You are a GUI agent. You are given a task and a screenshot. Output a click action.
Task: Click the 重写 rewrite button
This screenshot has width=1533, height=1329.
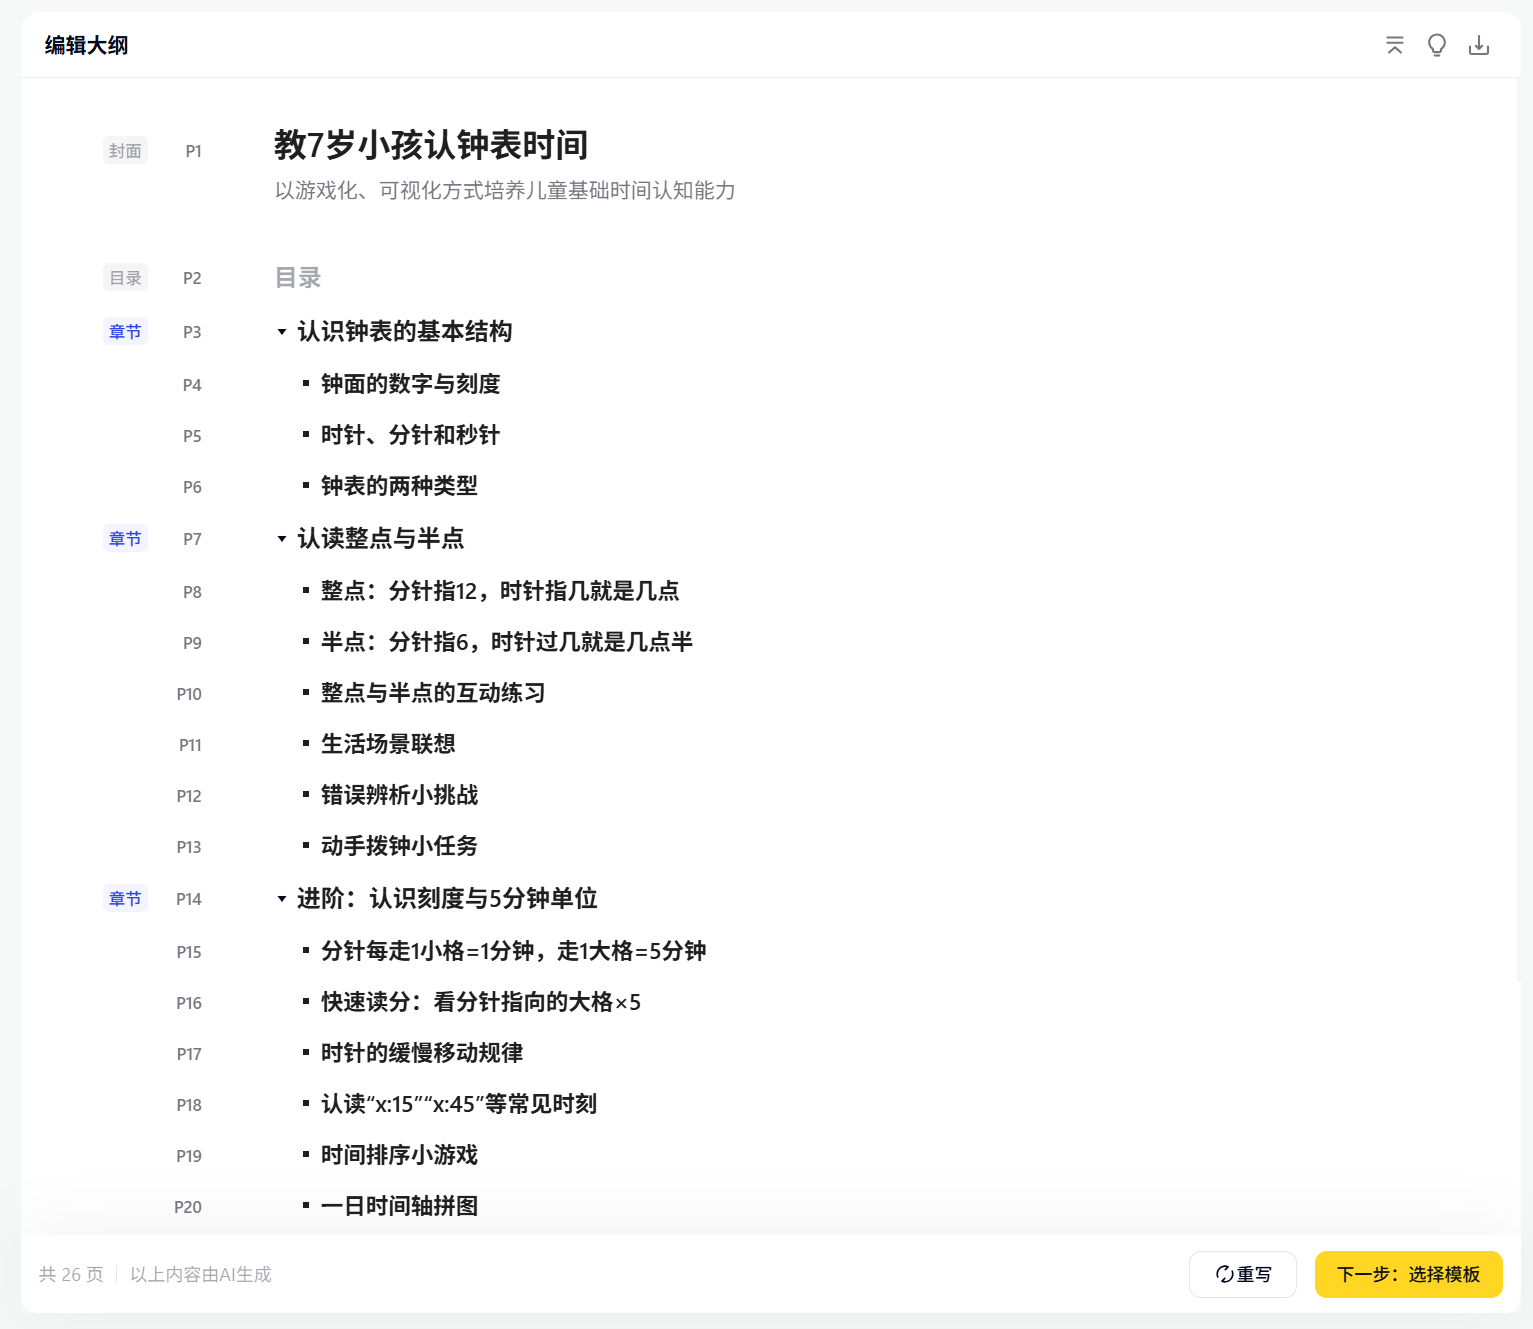tap(1243, 1274)
